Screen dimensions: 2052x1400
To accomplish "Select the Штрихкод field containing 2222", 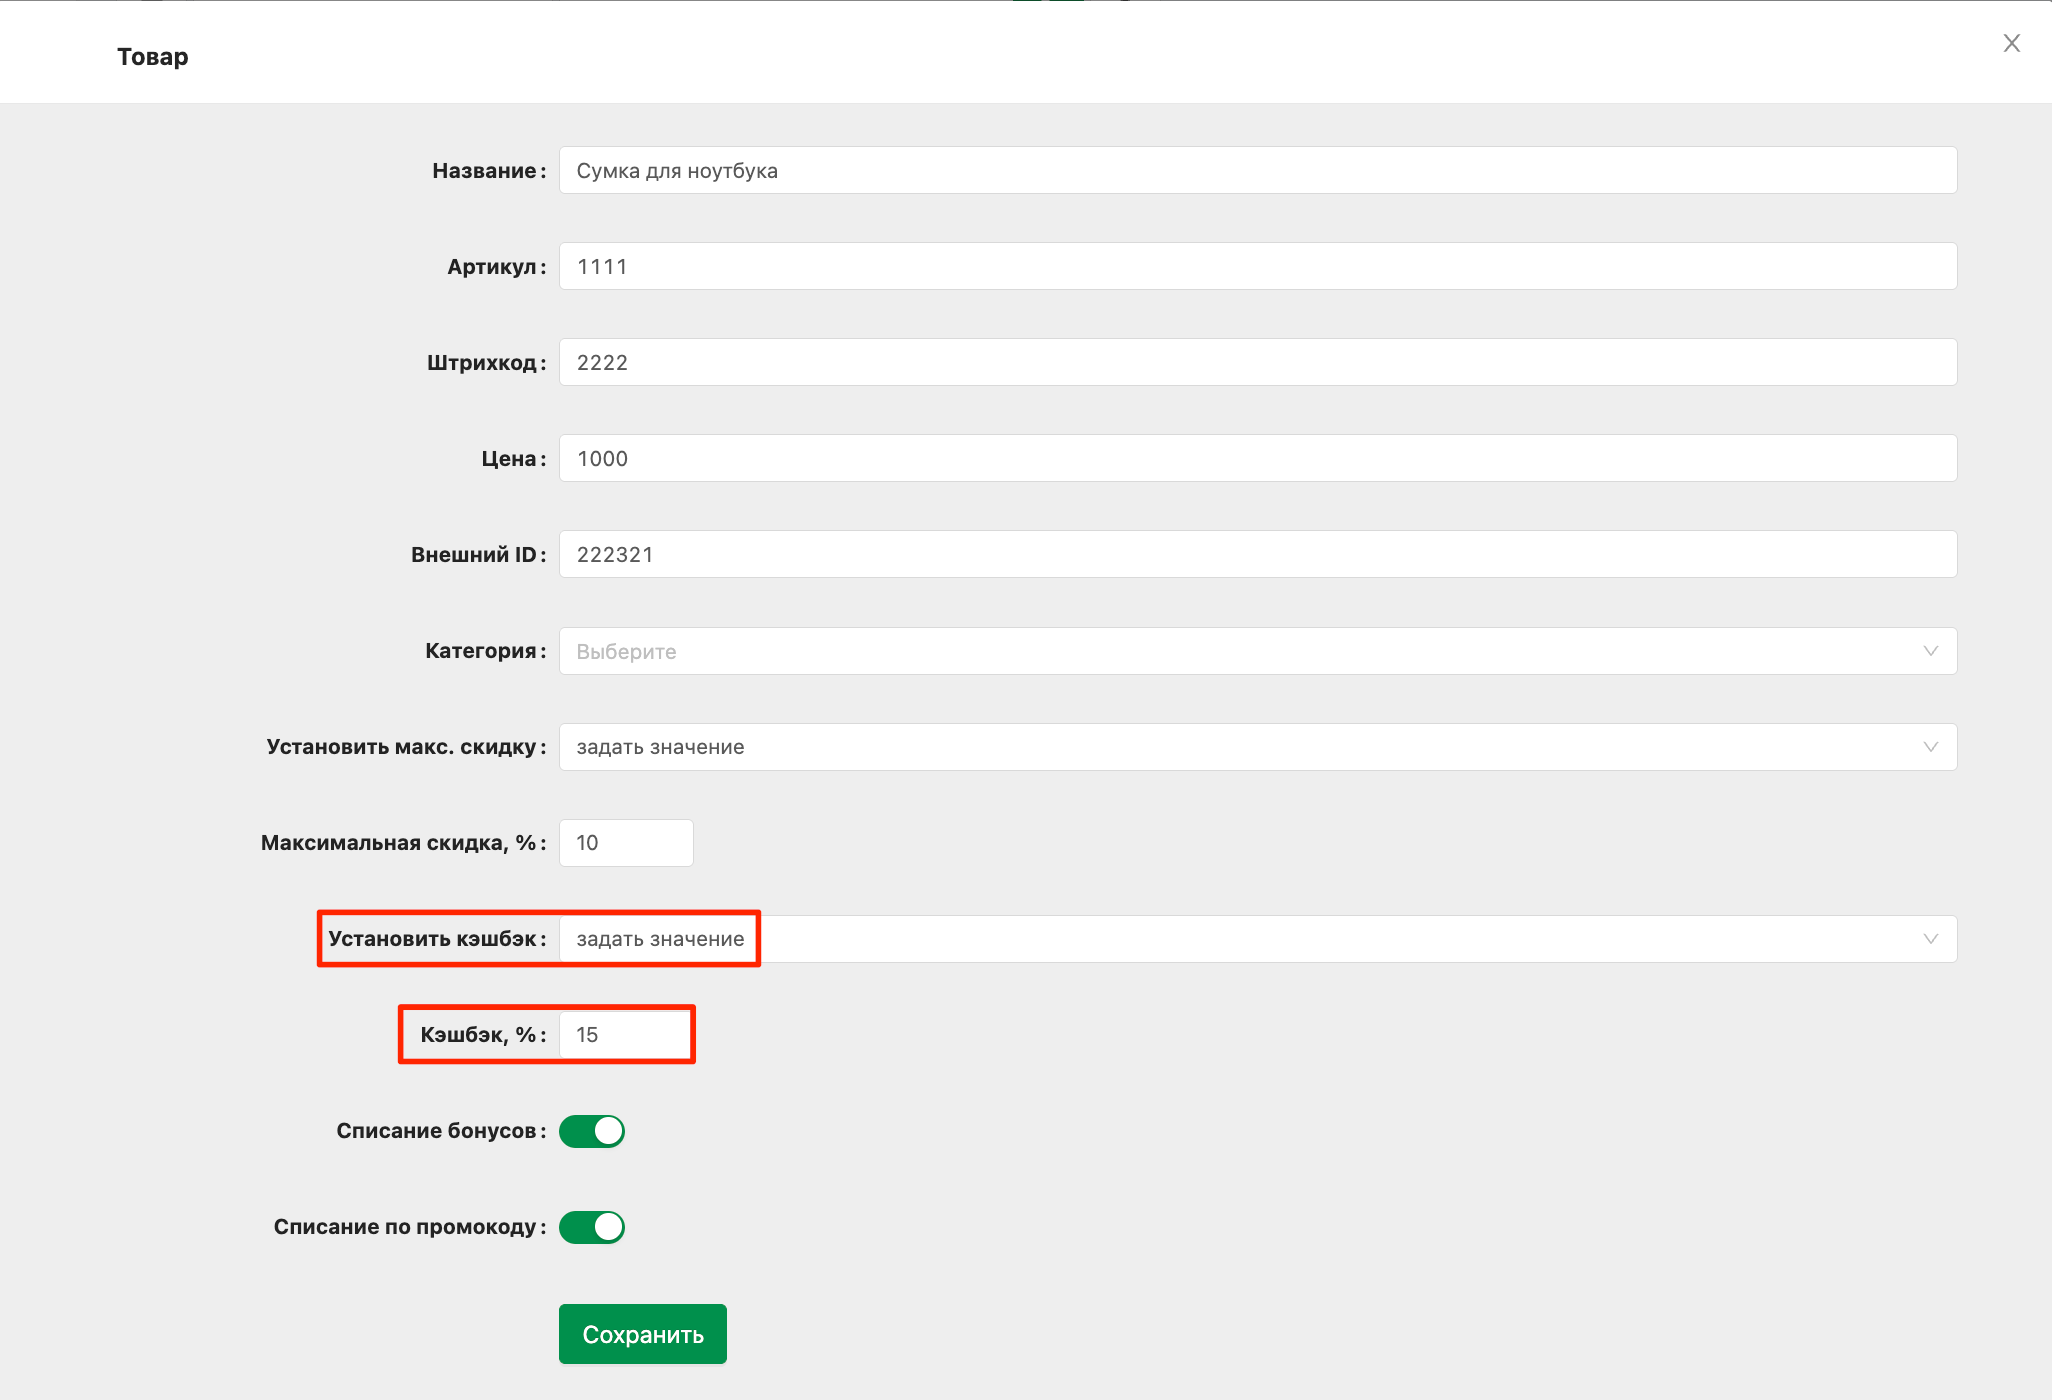I will click(x=1257, y=363).
